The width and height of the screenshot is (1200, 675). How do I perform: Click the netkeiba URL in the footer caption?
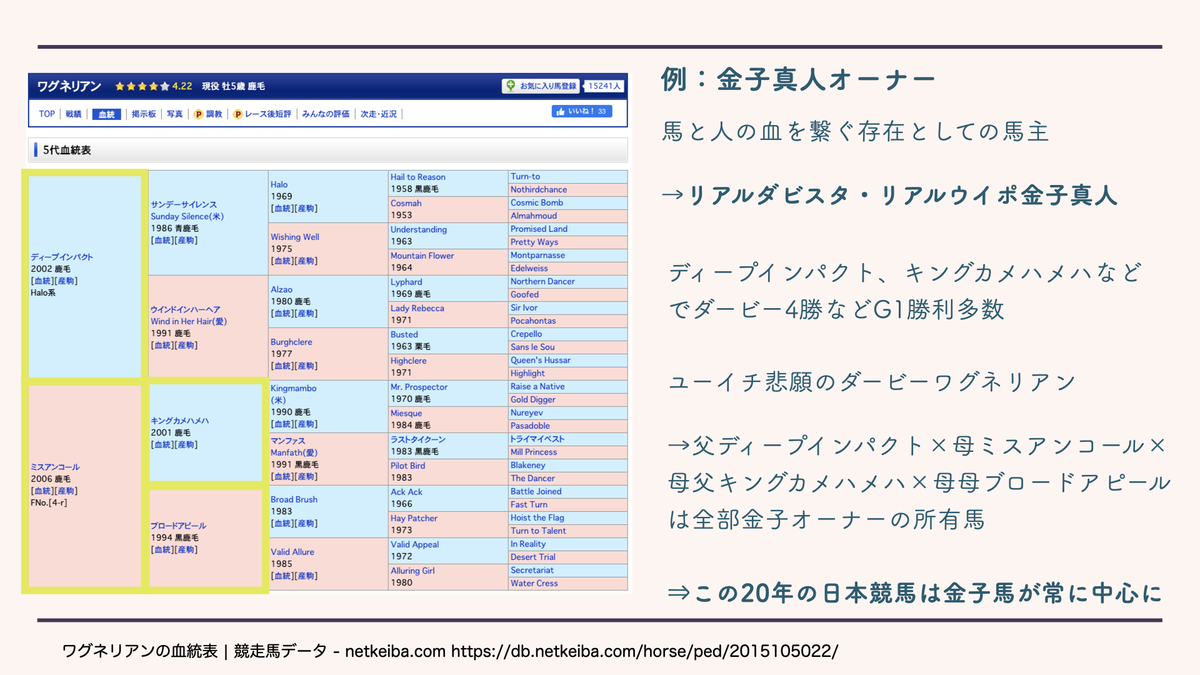[645, 651]
